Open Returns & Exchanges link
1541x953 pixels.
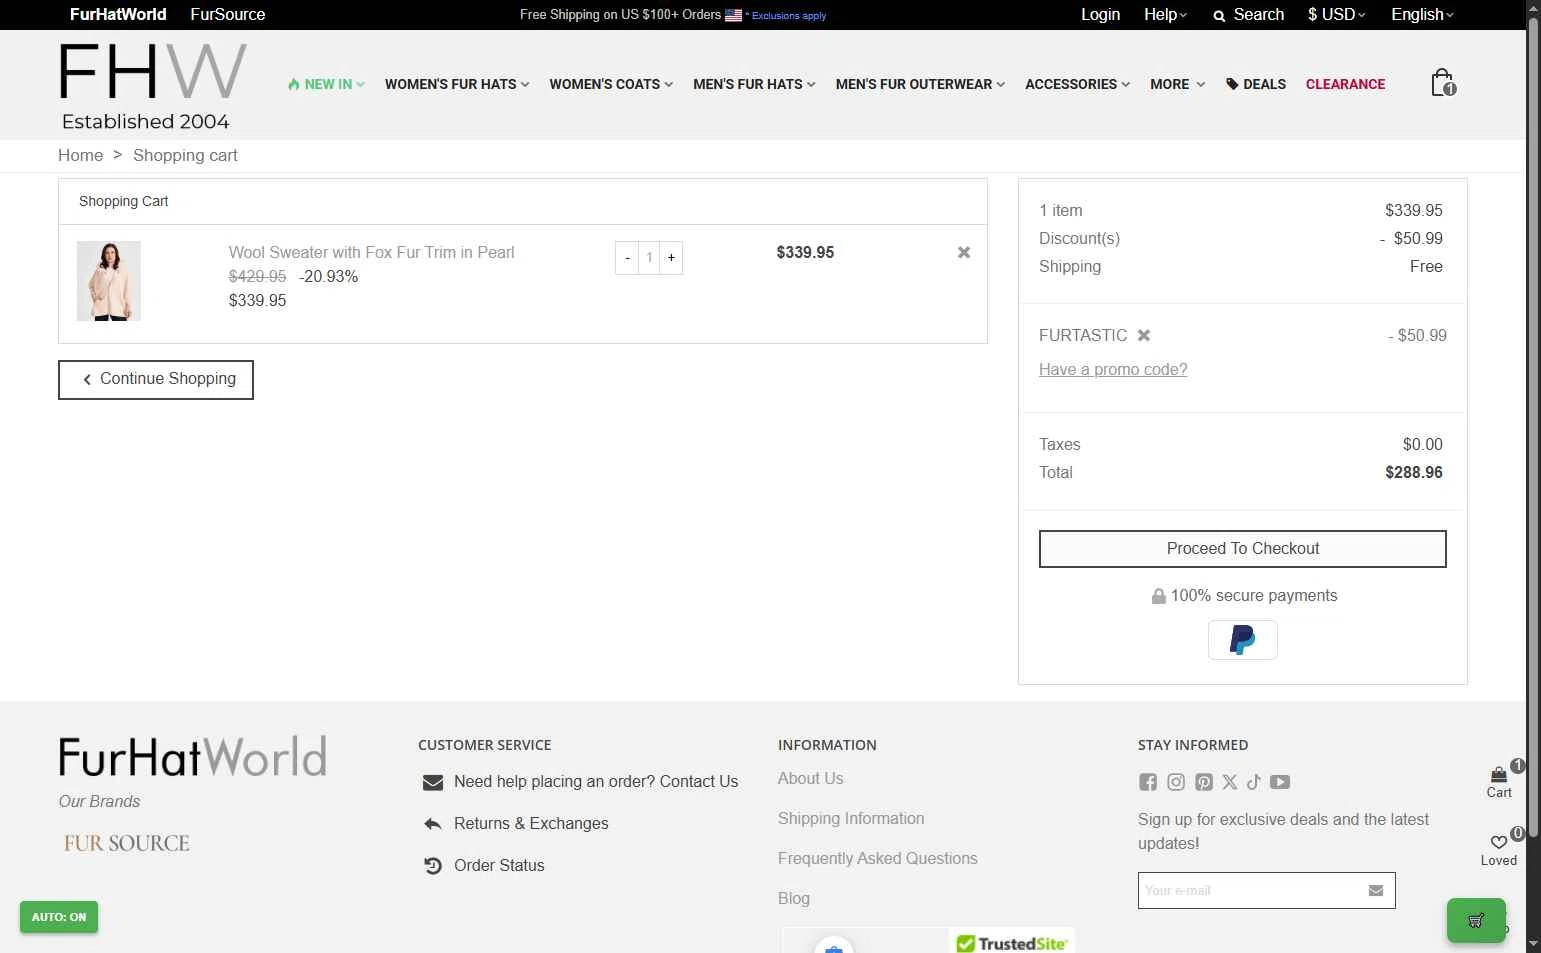click(531, 824)
